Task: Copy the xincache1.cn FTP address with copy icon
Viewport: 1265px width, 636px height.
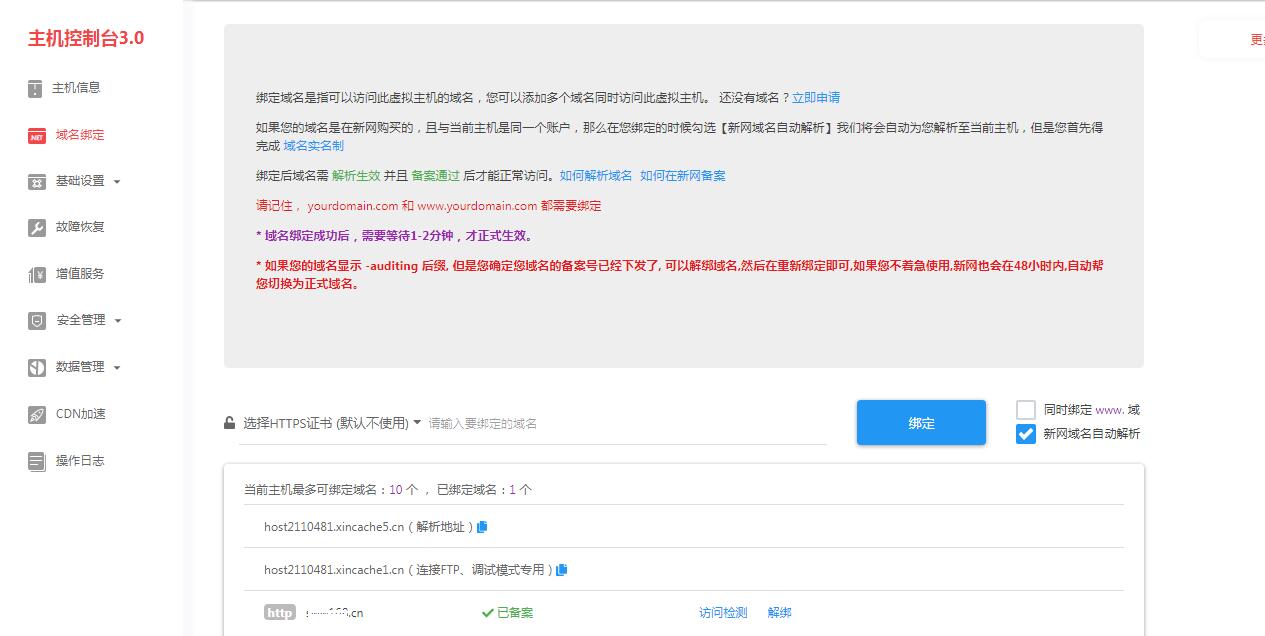Action: coord(561,570)
